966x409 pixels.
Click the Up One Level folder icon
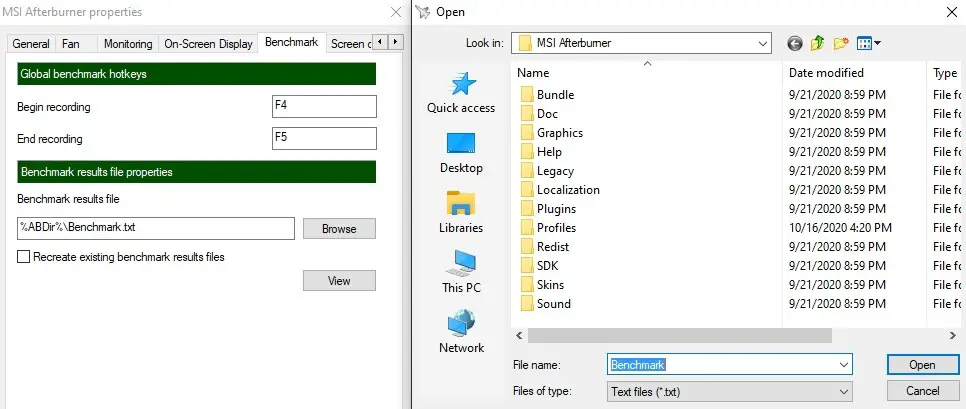(818, 43)
